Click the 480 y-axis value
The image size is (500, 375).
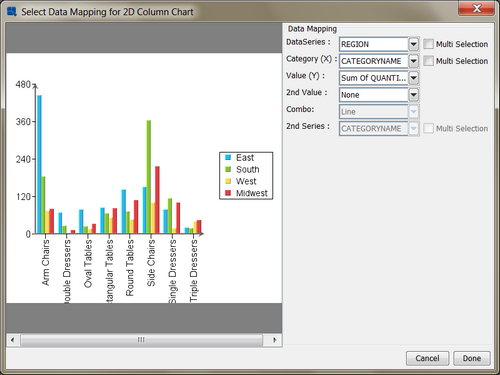23,85
